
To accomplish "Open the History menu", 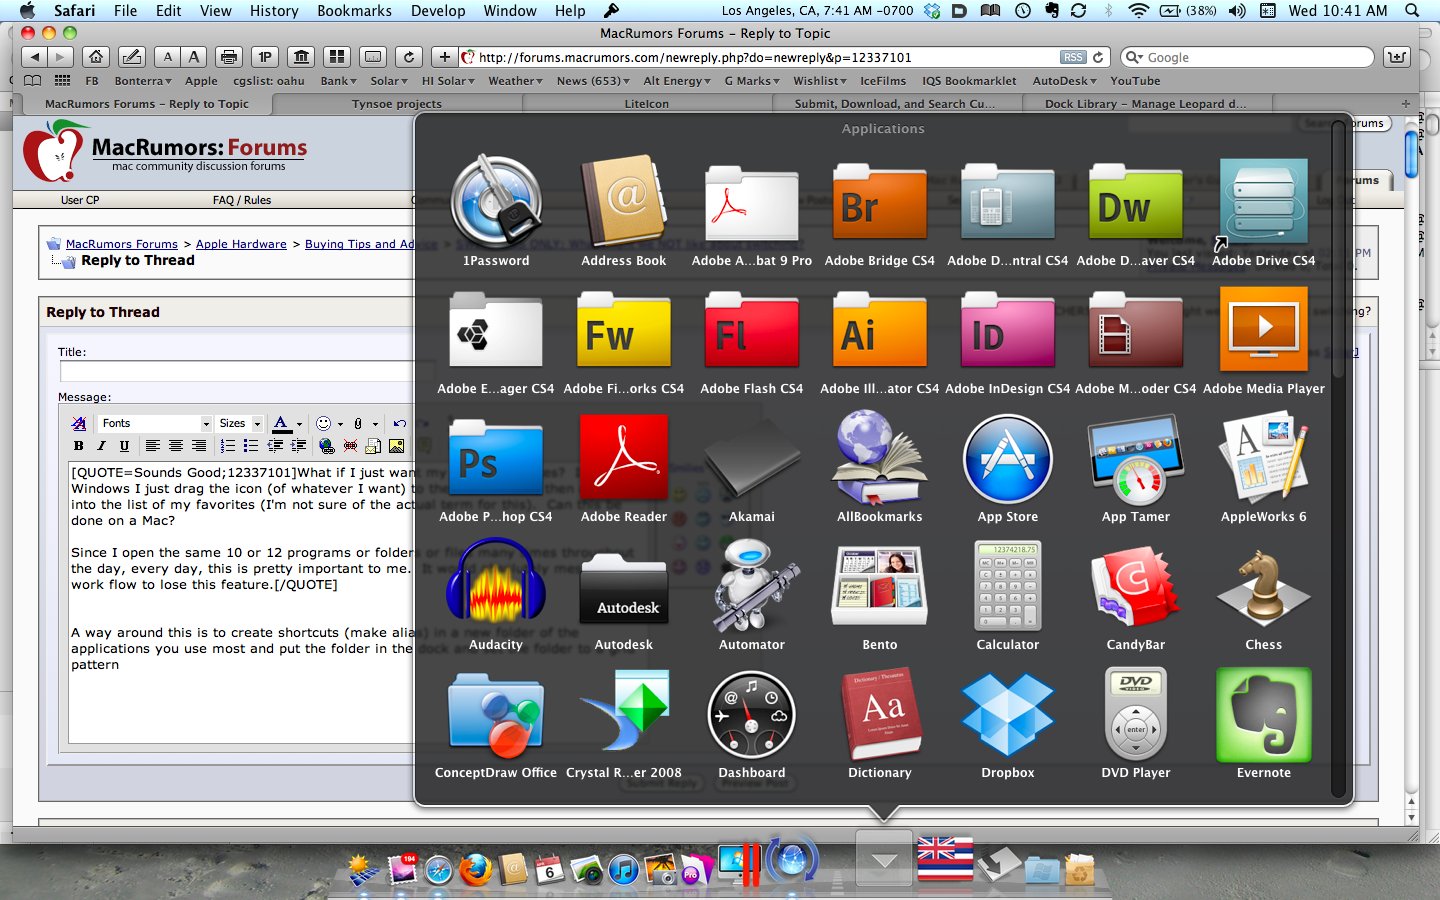I will pyautogui.click(x=274, y=11).
